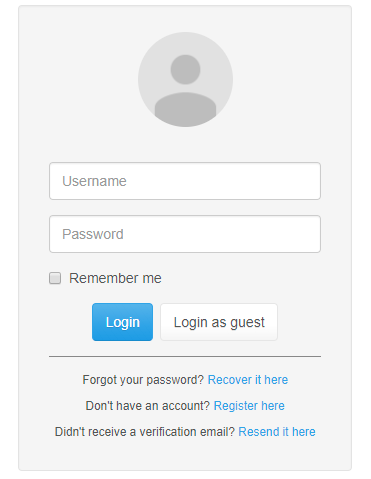Toggle Remember me via its label text
This screenshot has height=479, width=371.
click(x=115, y=278)
